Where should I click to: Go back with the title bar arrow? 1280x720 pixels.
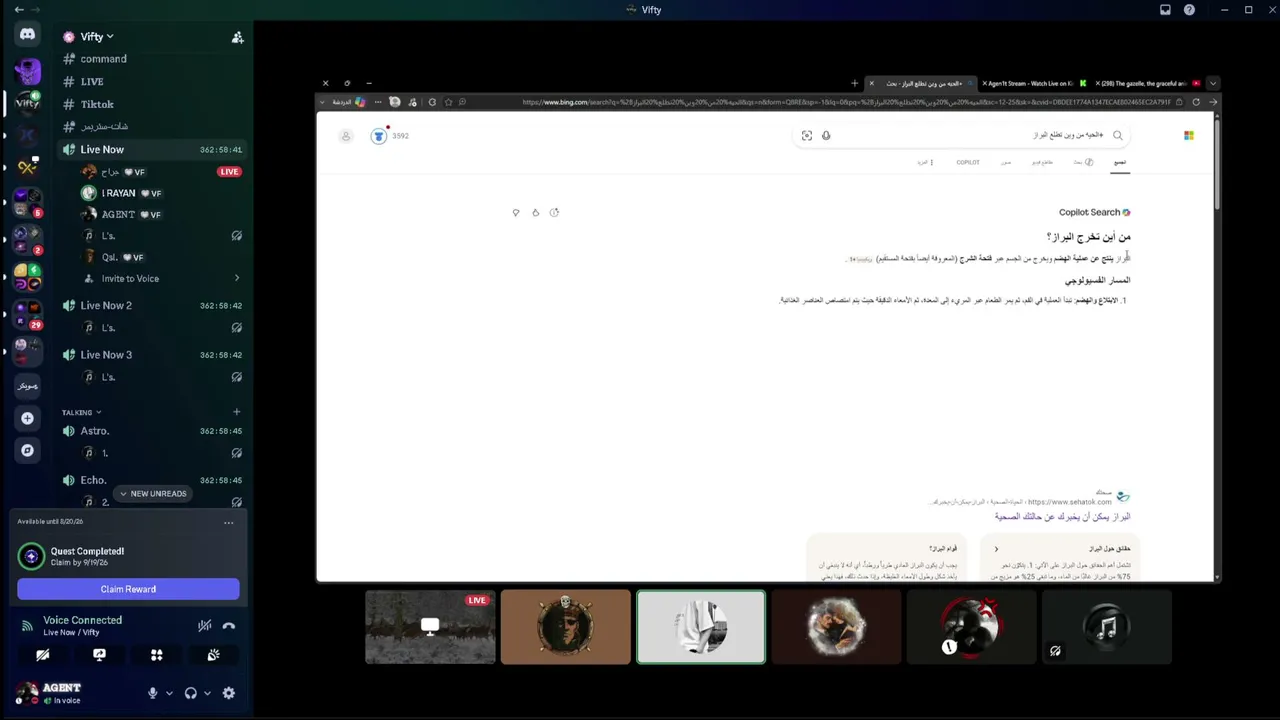point(19,10)
